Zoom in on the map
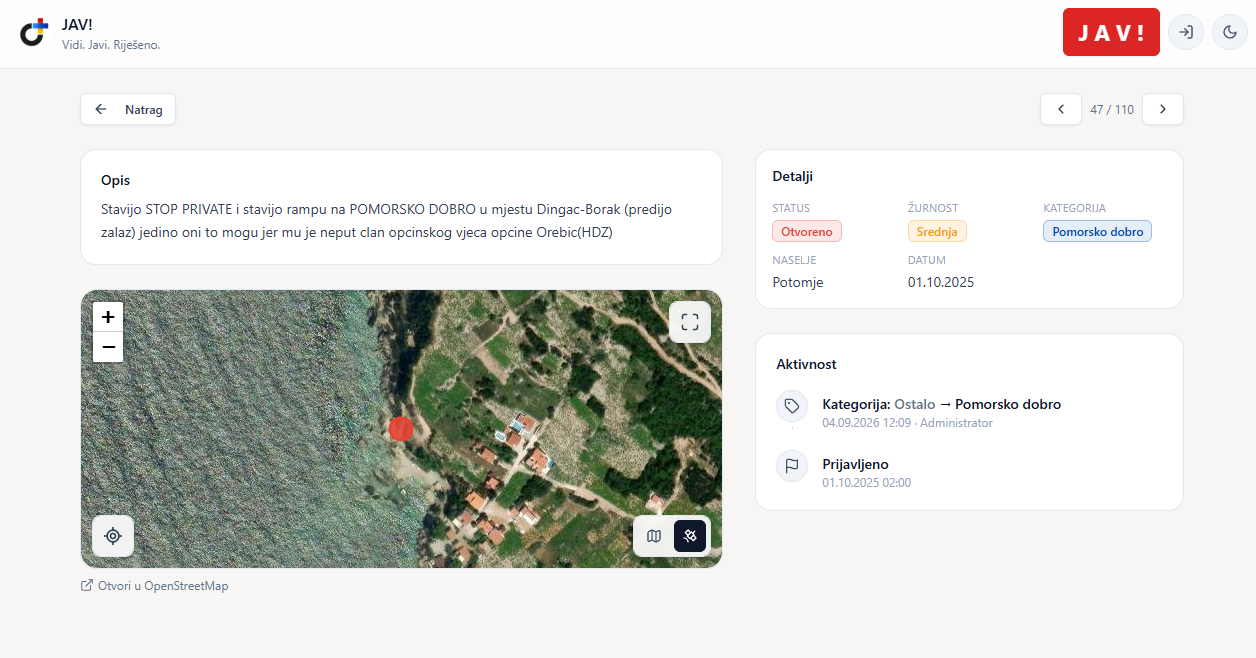This screenshot has height=658, width=1256. click(x=108, y=317)
